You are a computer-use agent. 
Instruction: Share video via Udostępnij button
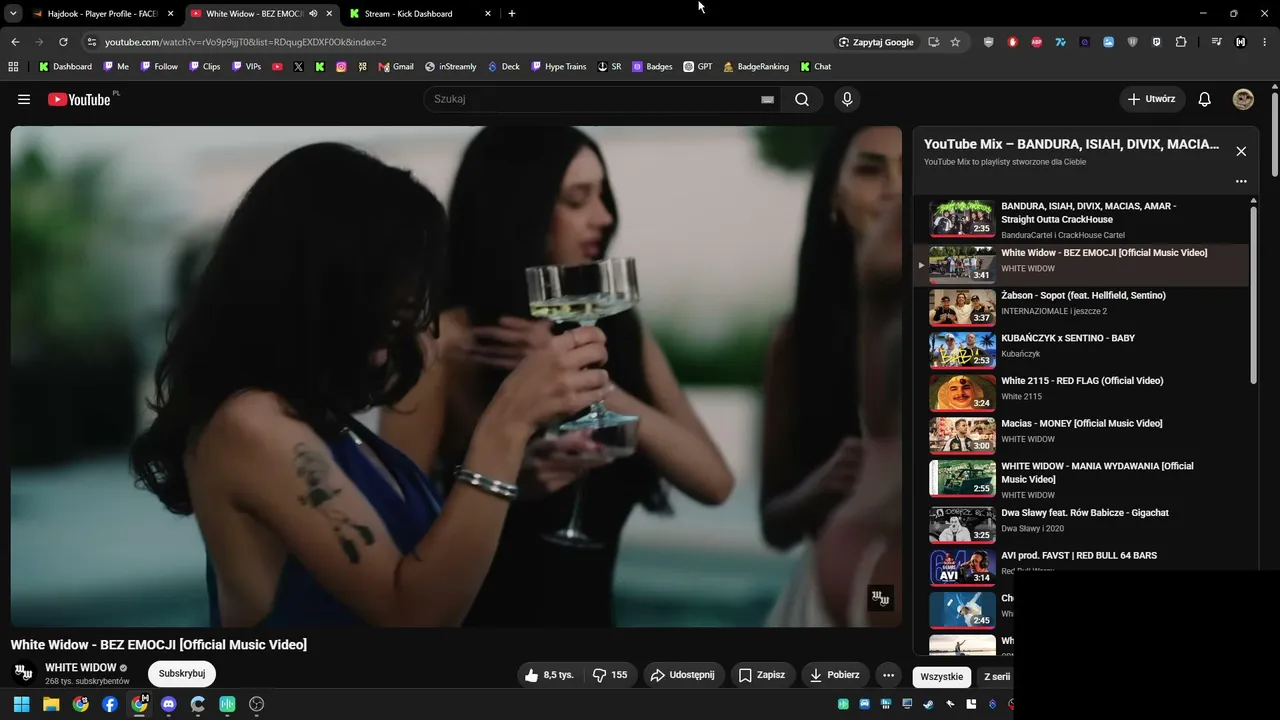pos(683,675)
